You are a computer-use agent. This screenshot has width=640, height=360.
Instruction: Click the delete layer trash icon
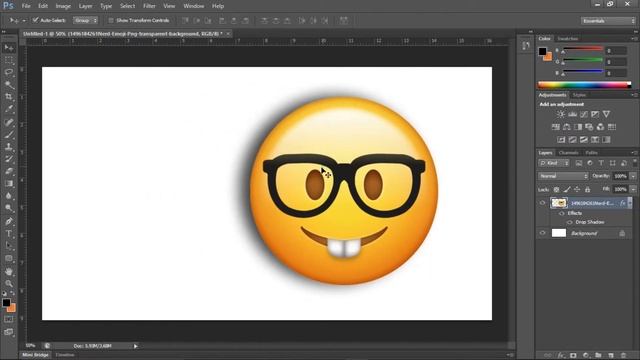(623, 356)
